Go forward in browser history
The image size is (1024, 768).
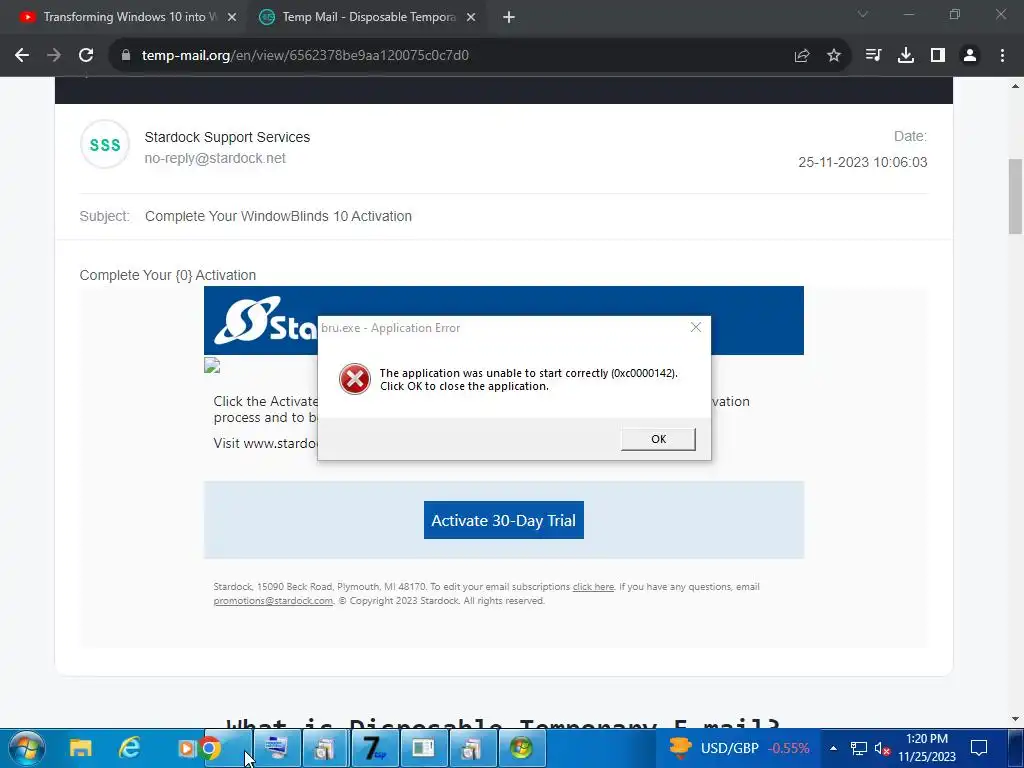[54, 56]
